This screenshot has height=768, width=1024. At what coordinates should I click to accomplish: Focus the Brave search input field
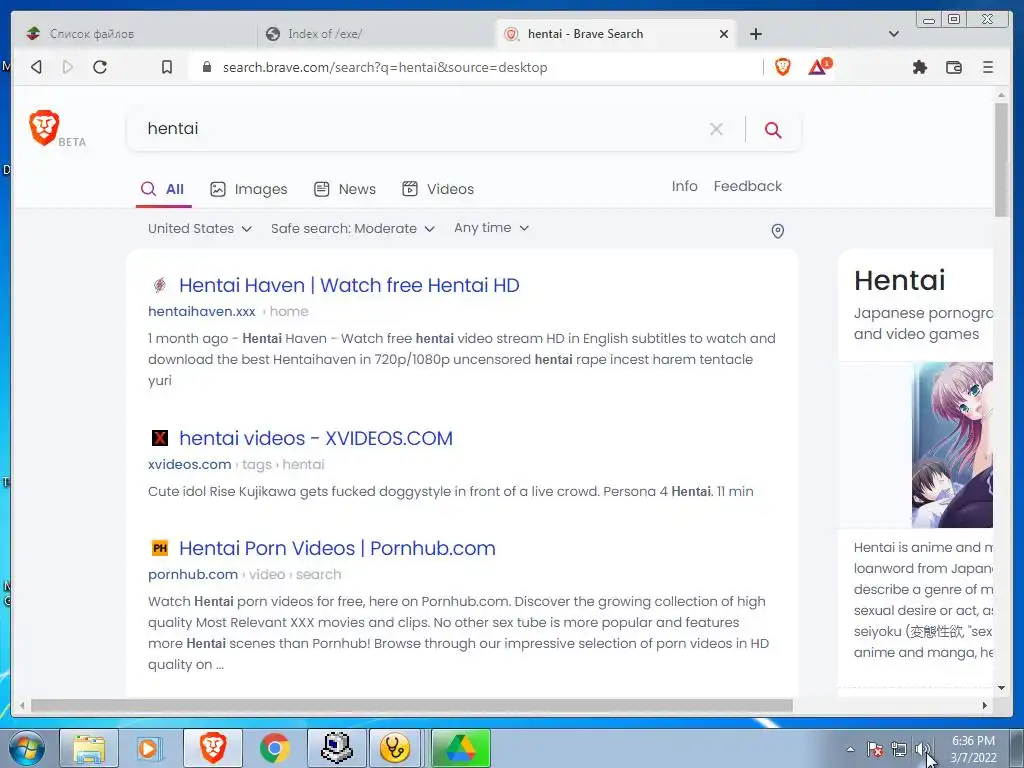pos(418,129)
